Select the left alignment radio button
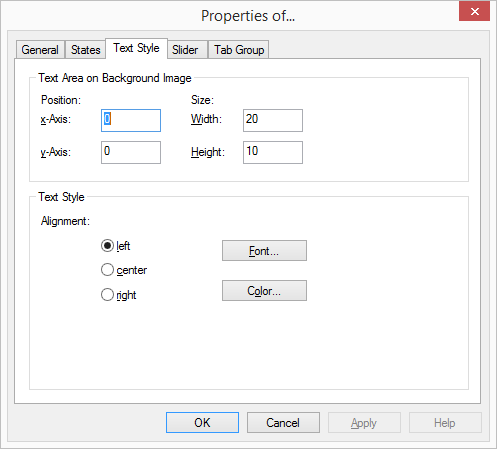The image size is (497, 449). point(107,246)
